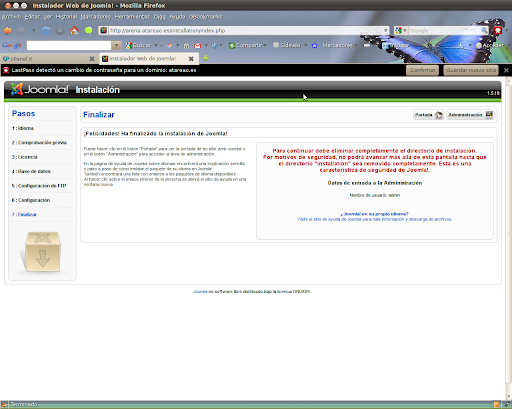The width and height of the screenshot is (512, 409).
Task: Click the search magnifier icon
Action: (x=484, y=30)
